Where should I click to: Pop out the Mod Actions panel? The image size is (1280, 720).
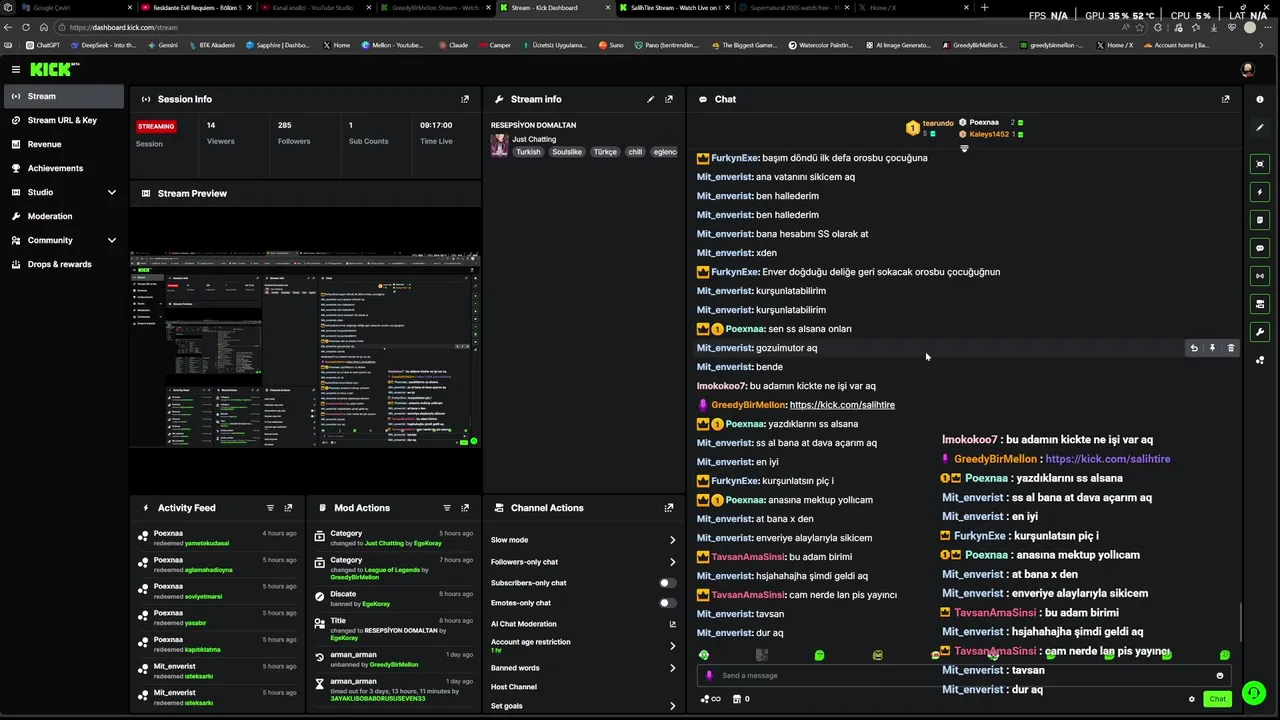coord(465,508)
